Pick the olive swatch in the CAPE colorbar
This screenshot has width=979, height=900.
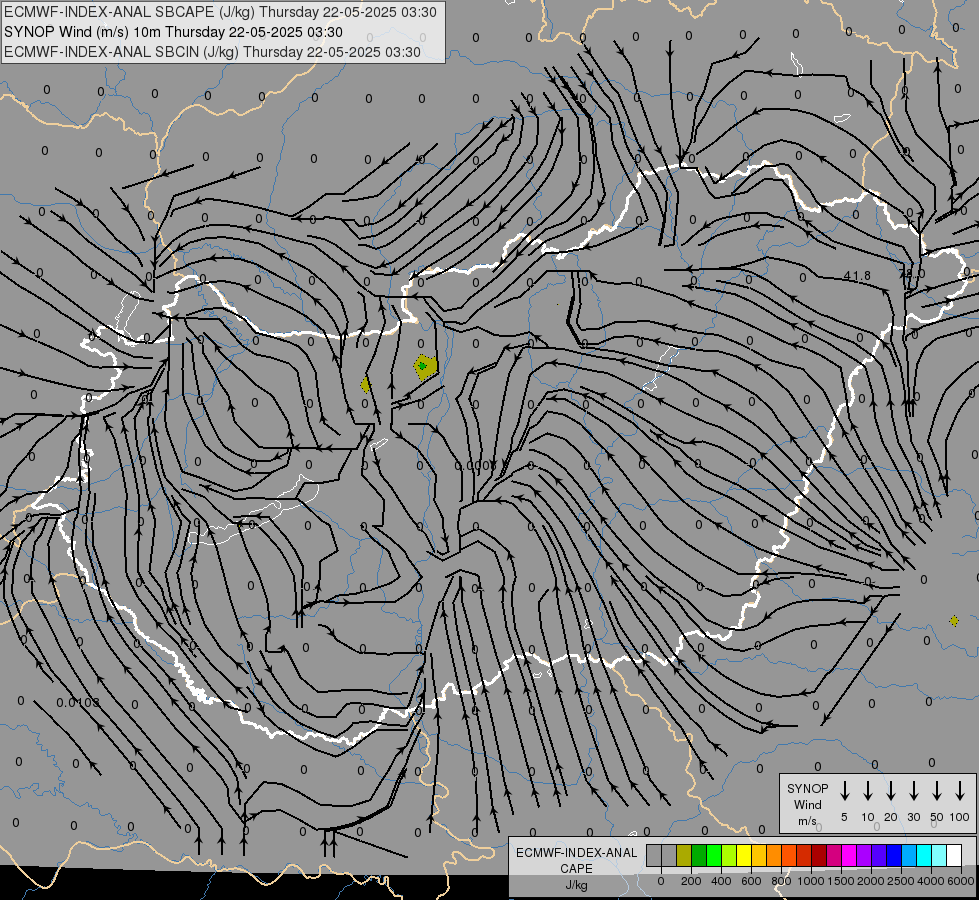pos(684,855)
